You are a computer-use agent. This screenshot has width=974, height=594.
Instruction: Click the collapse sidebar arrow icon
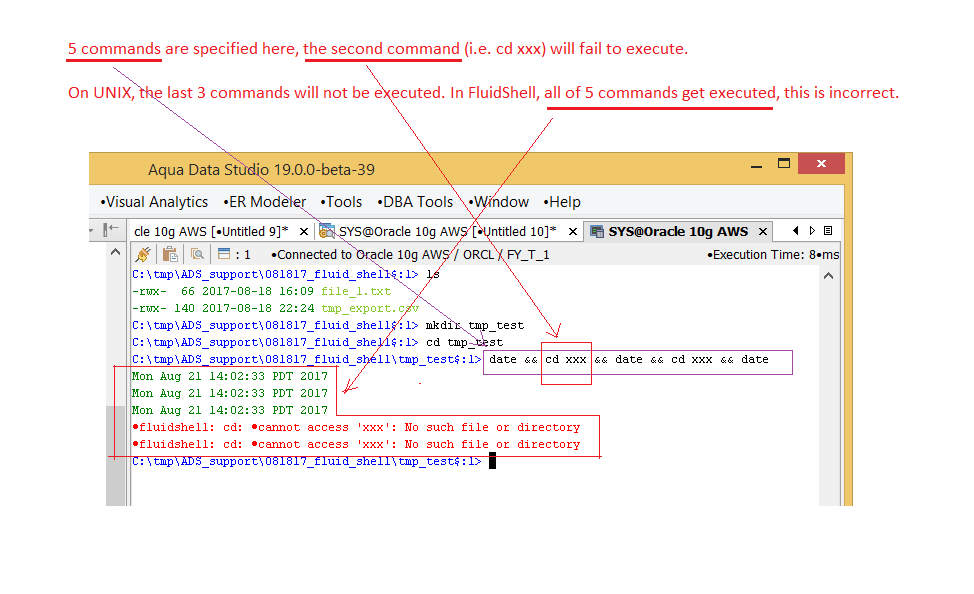point(111,230)
